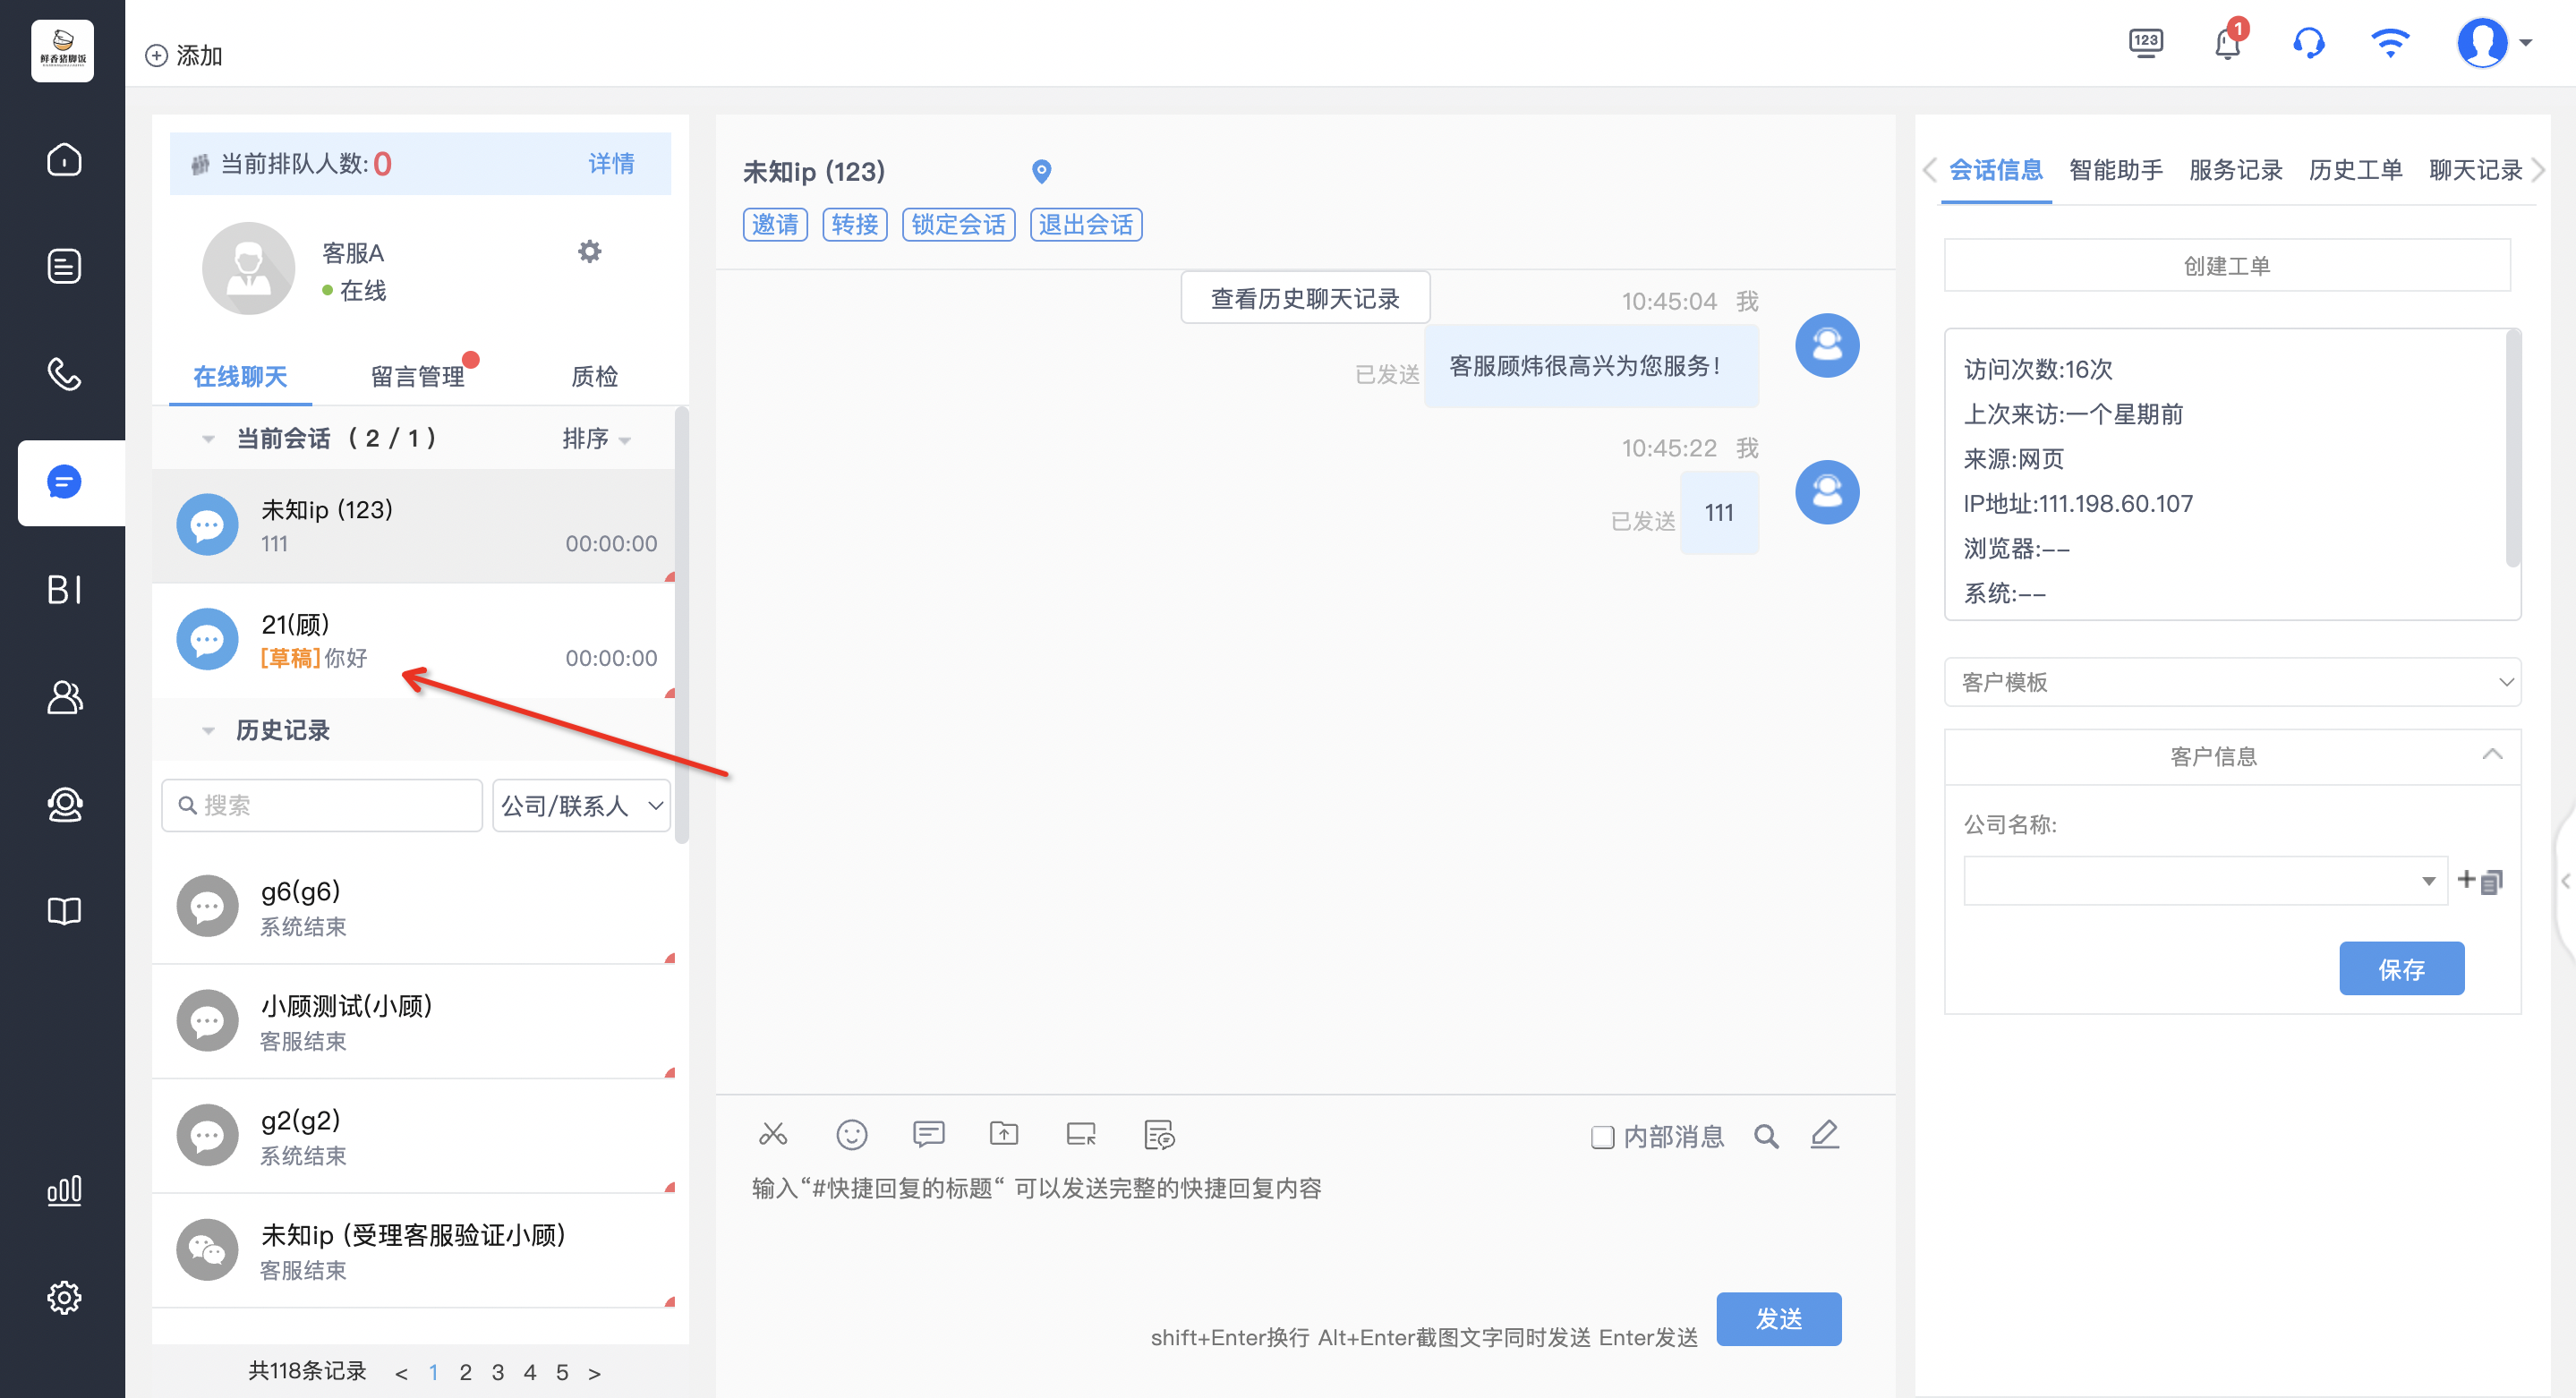Open agent settings gear beside 客服A
The image size is (2576, 1398).
point(590,251)
